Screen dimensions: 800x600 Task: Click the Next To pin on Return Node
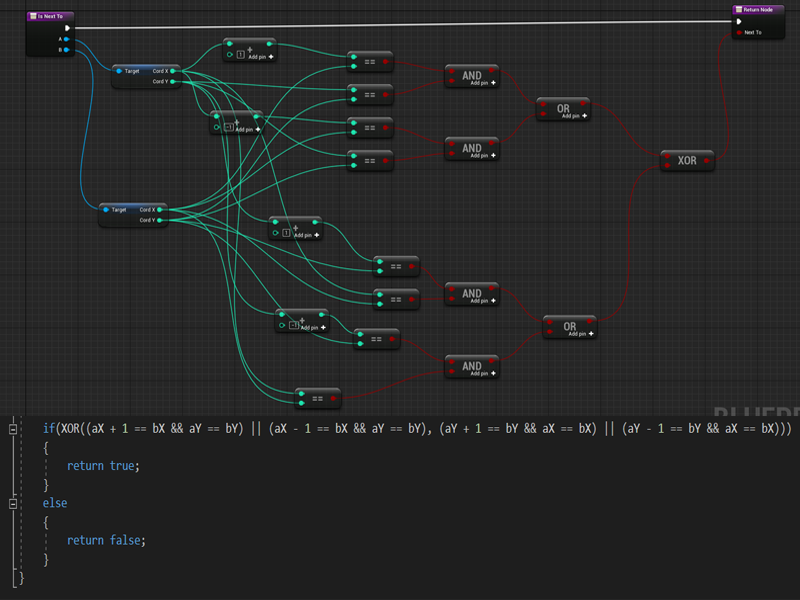pos(739,33)
